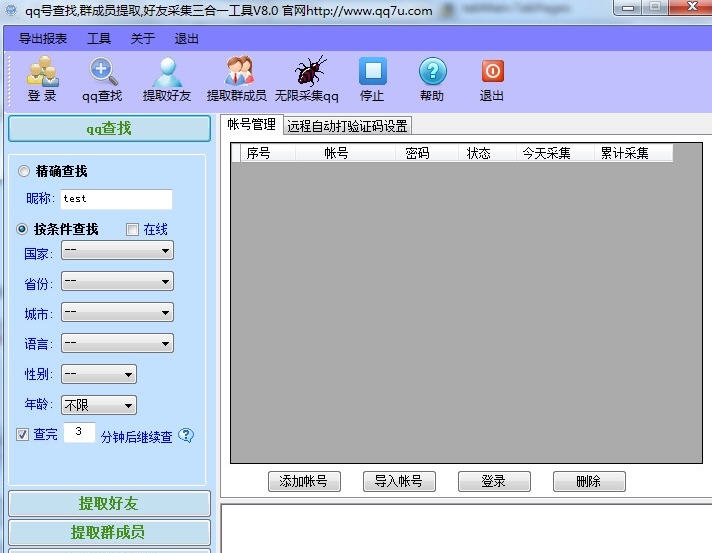Open the 关于 menu
Screen dimensions: 712x553
coord(143,39)
